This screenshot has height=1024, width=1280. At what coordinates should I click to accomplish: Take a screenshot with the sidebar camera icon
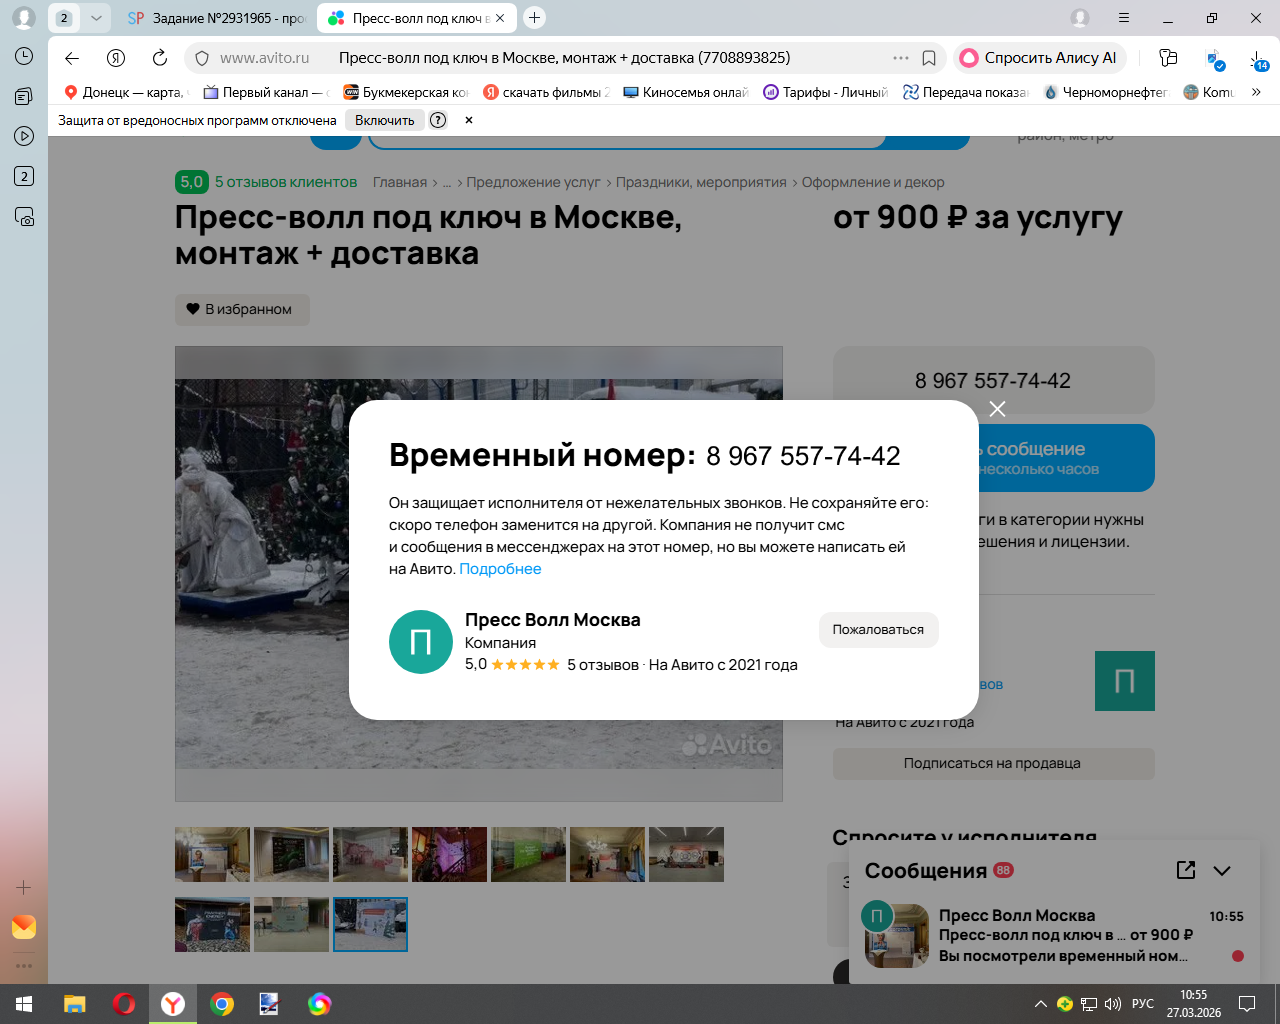tap(24, 216)
